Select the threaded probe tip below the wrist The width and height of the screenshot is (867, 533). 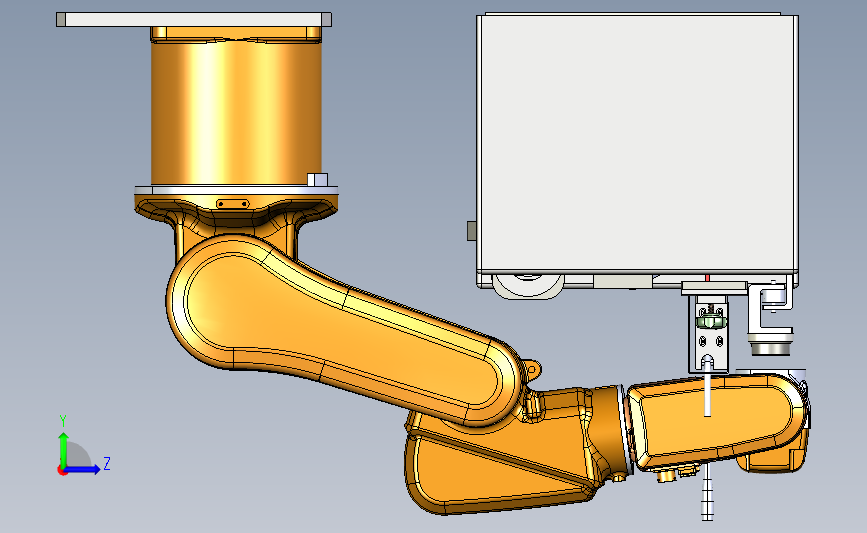(x=707, y=492)
